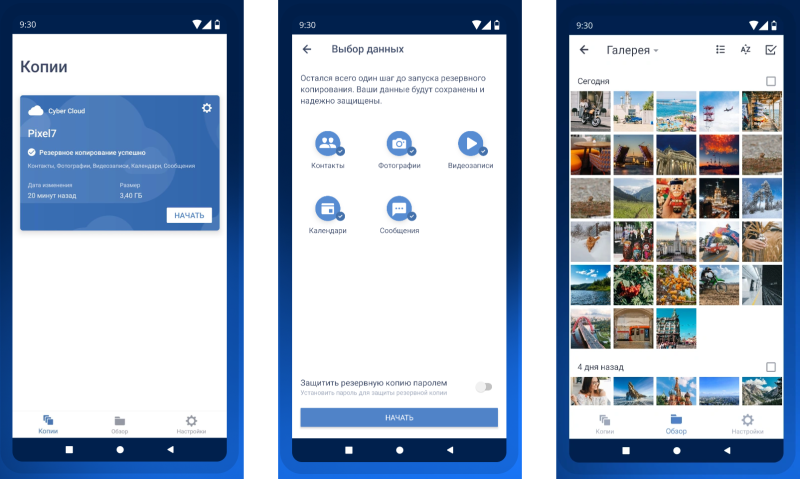Open Копии tab below the gallery

click(605, 424)
